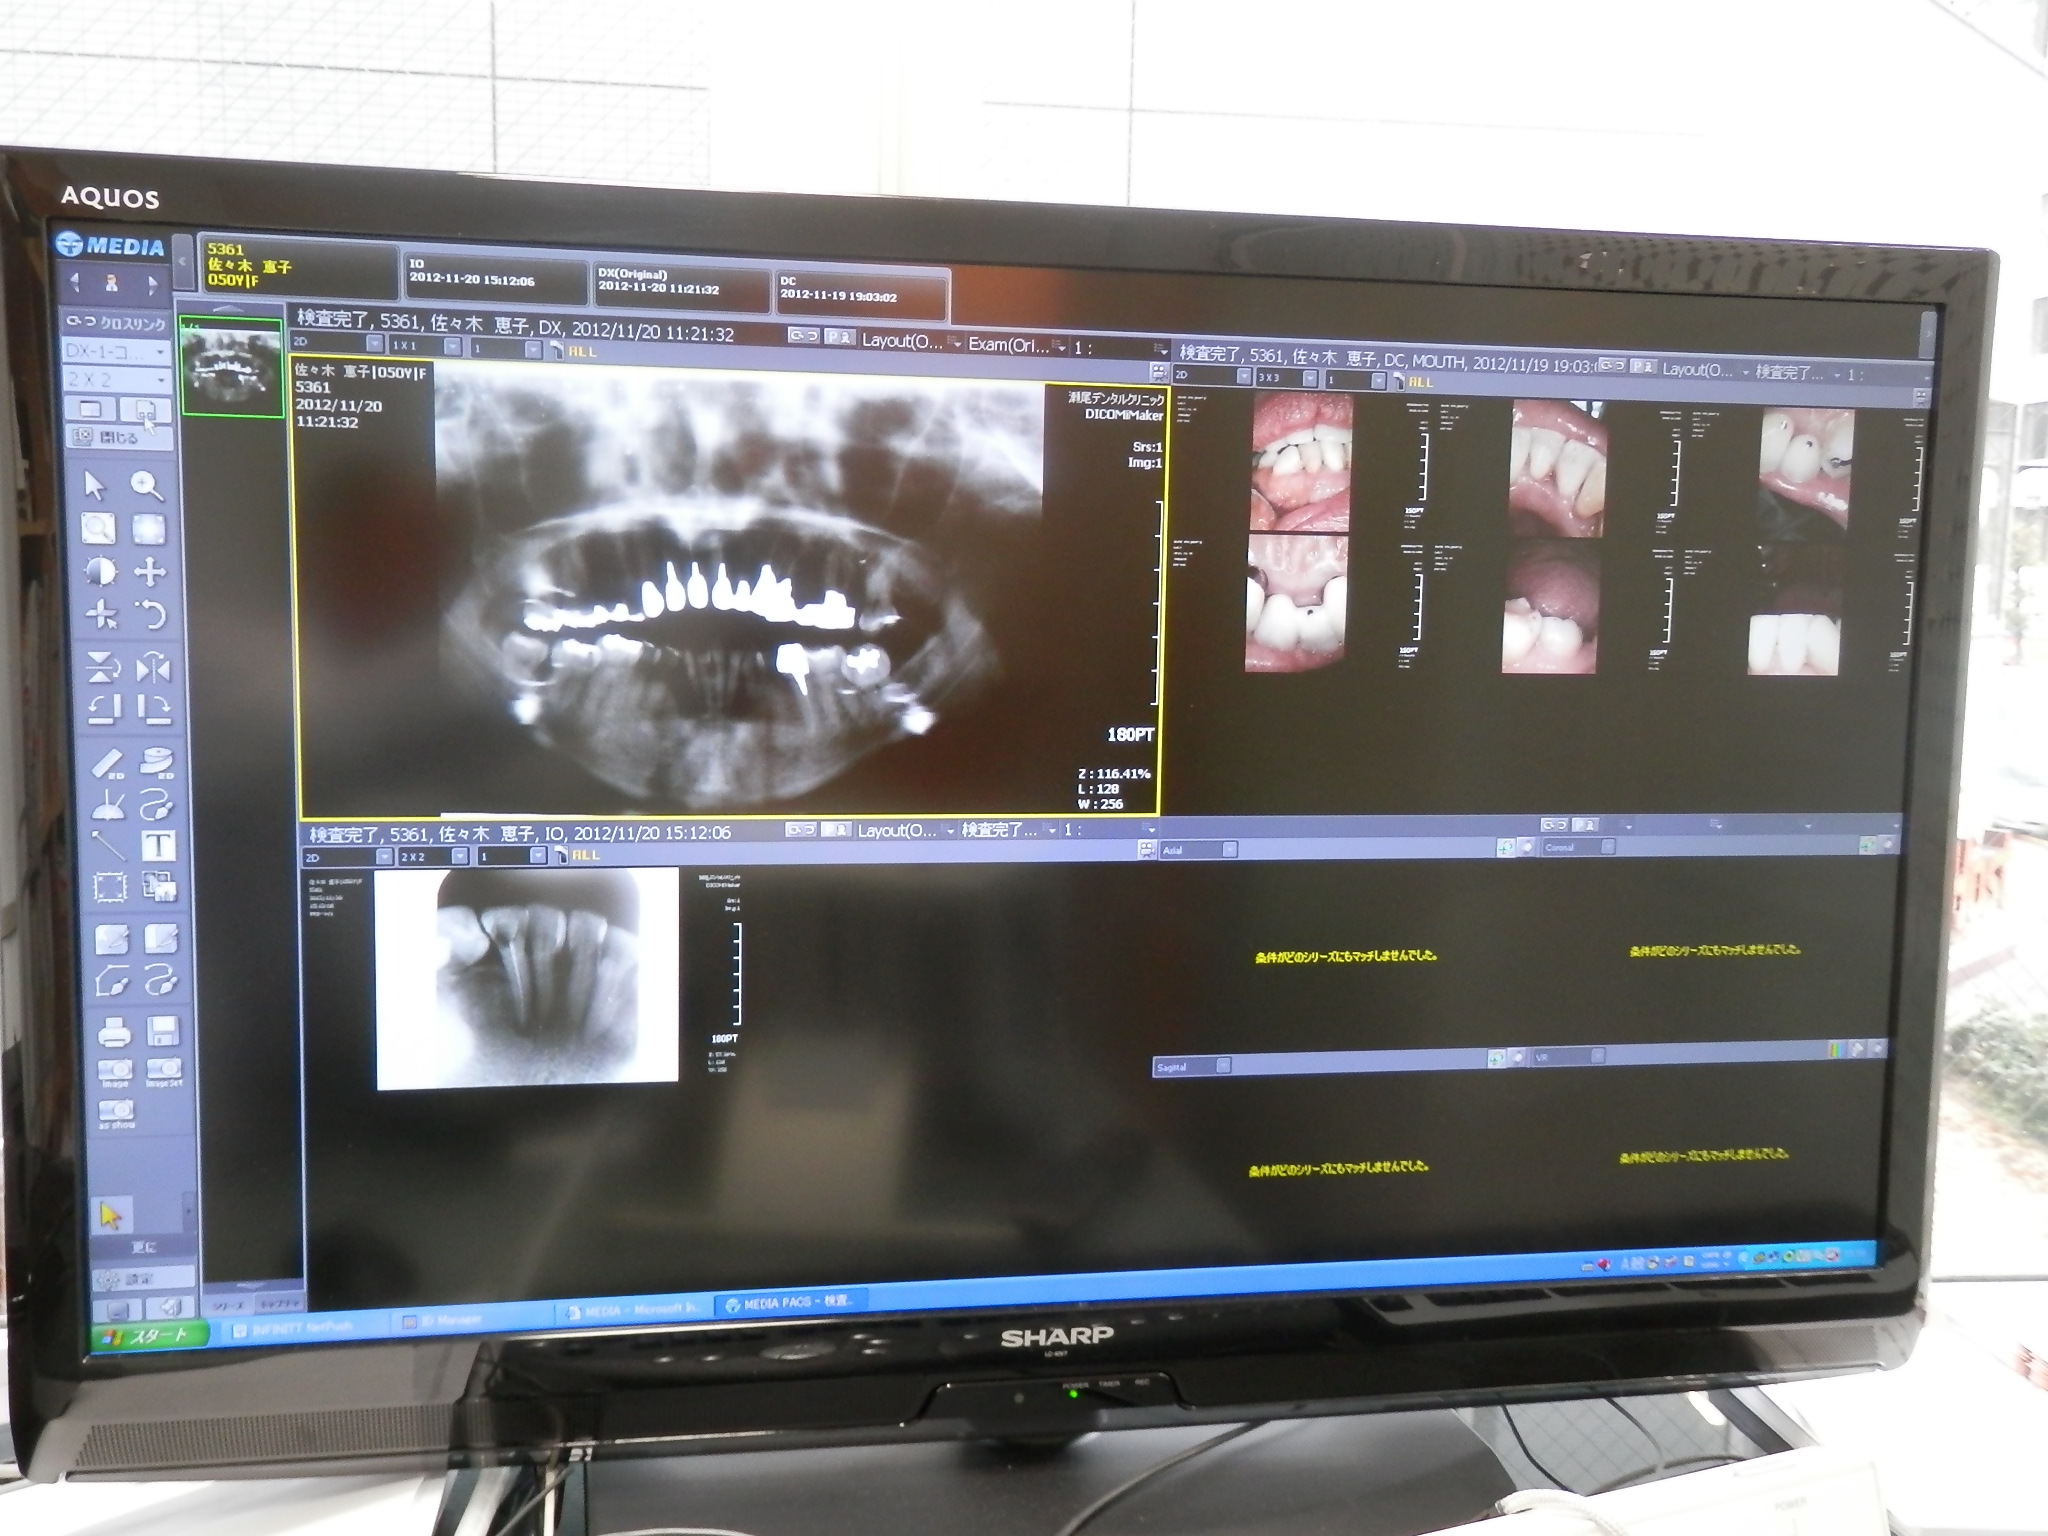Choose the zoom region tool
The image size is (2048, 1536).
pyautogui.click(x=97, y=528)
